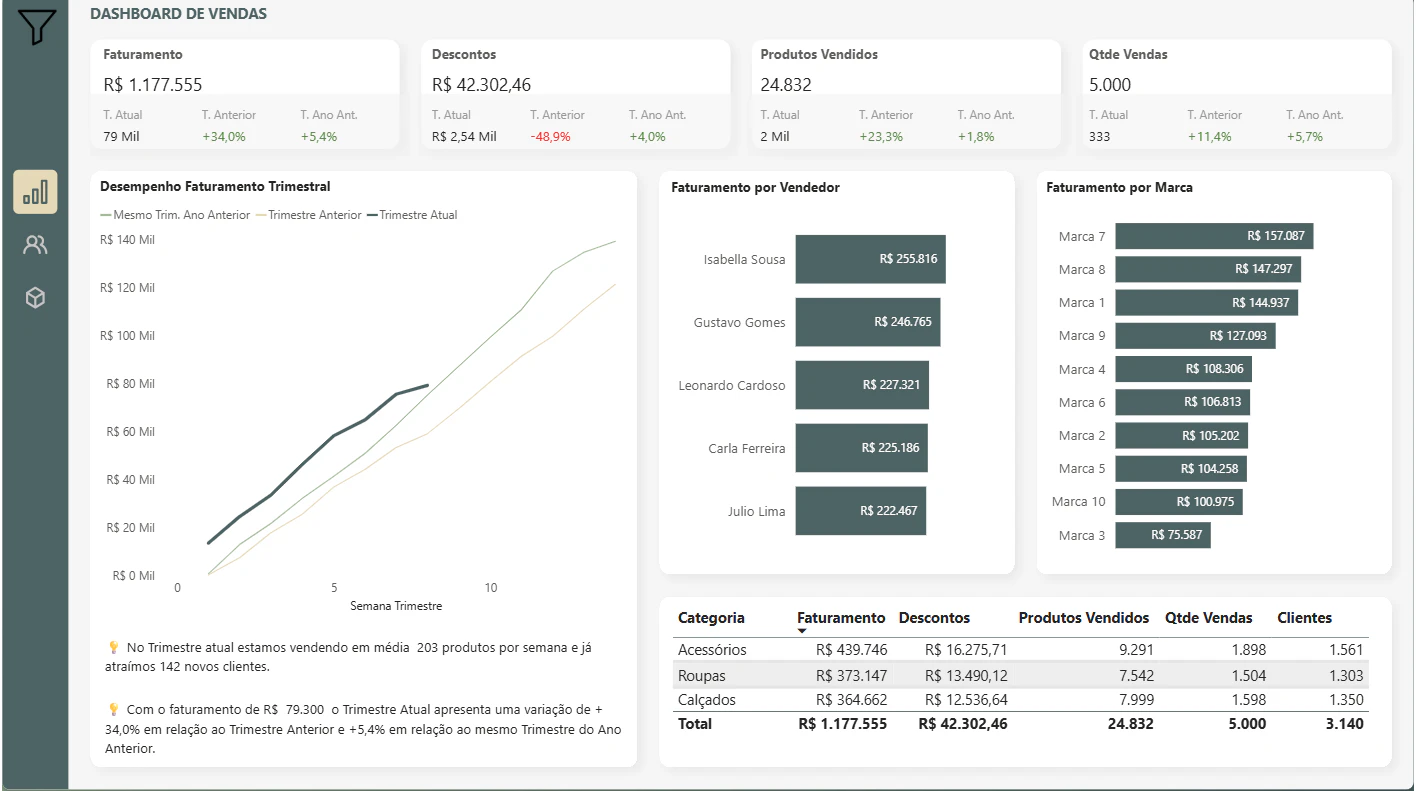
Task: Click the Calçados category row
Action: click(1023, 700)
